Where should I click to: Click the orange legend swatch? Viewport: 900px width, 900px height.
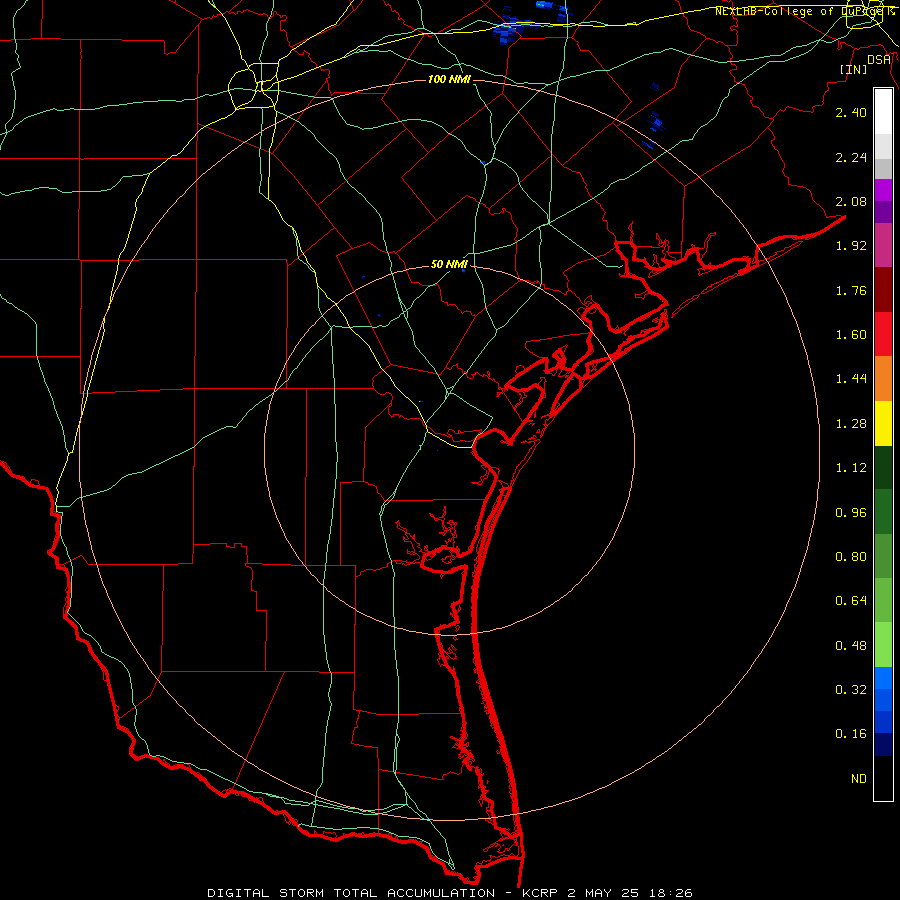coord(883,379)
